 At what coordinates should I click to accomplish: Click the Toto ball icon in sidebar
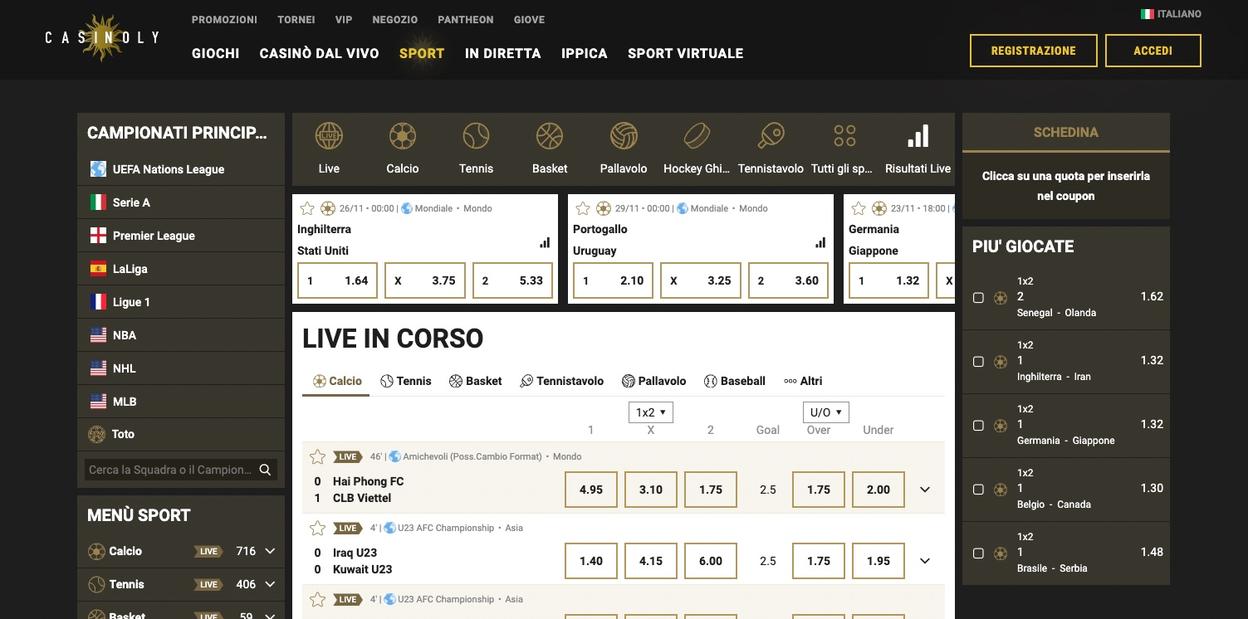click(97, 434)
